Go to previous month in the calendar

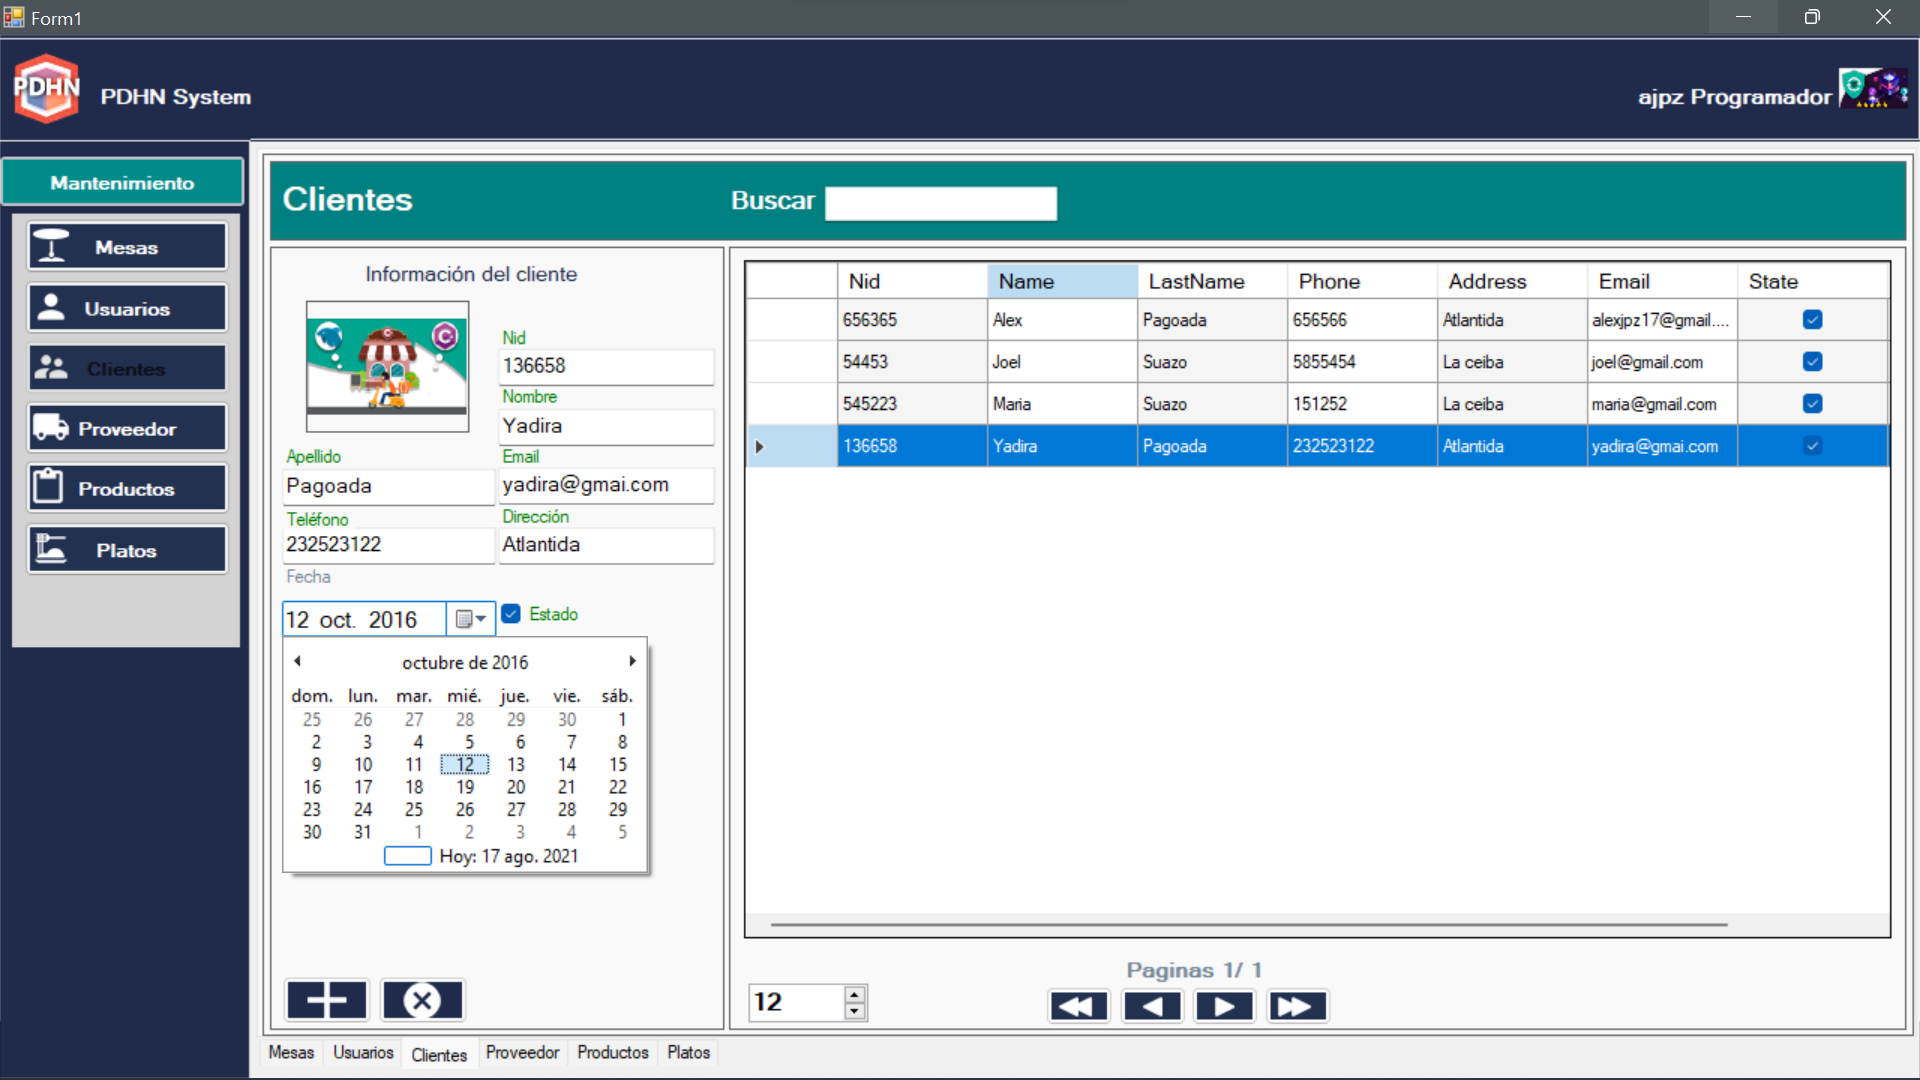tap(297, 661)
